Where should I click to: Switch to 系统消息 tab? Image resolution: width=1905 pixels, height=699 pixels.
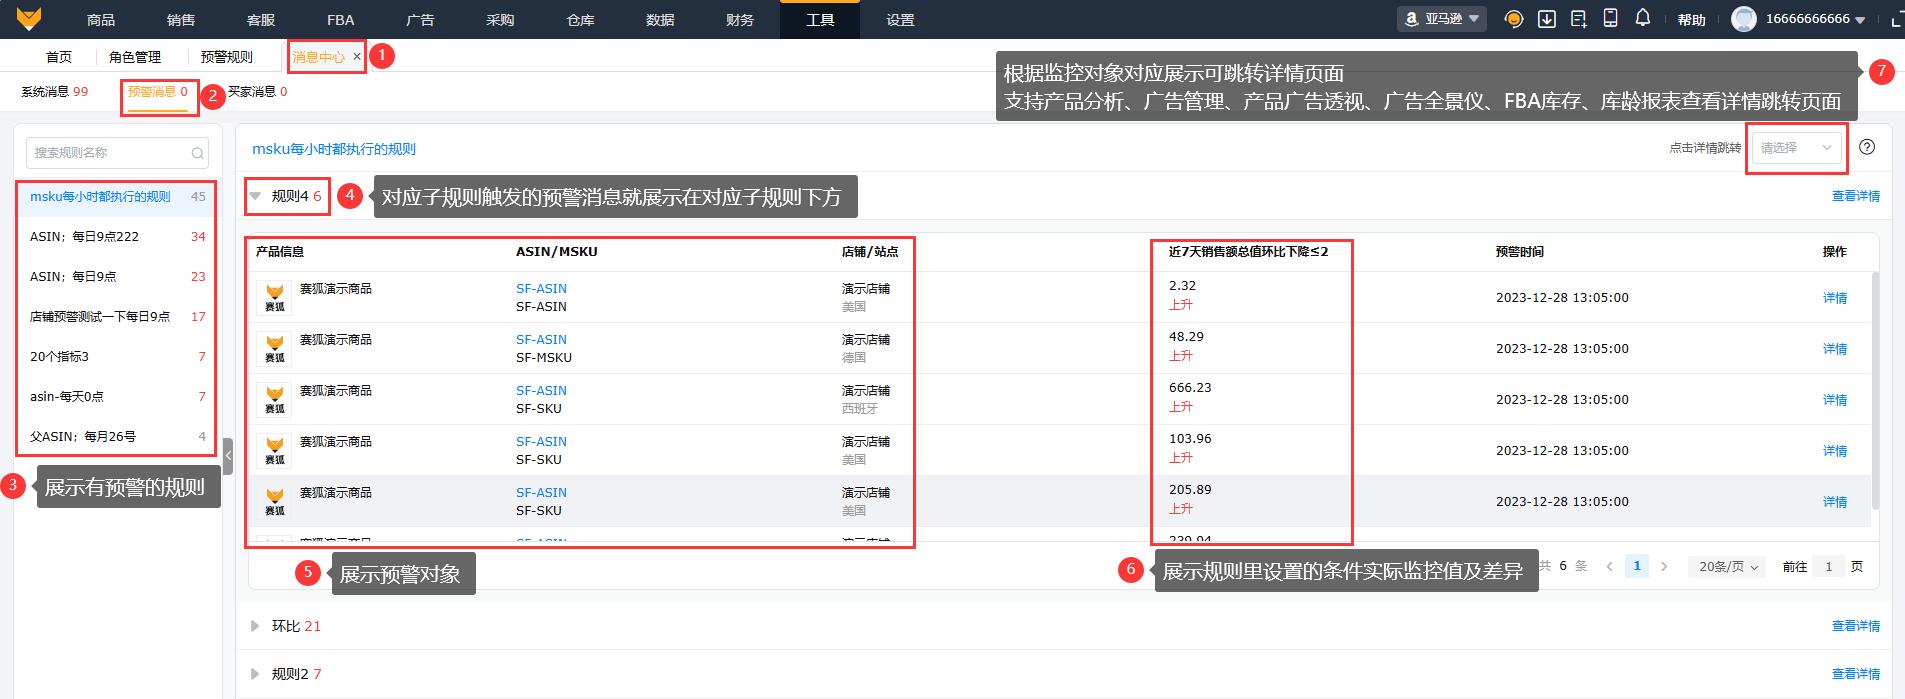[54, 91]
